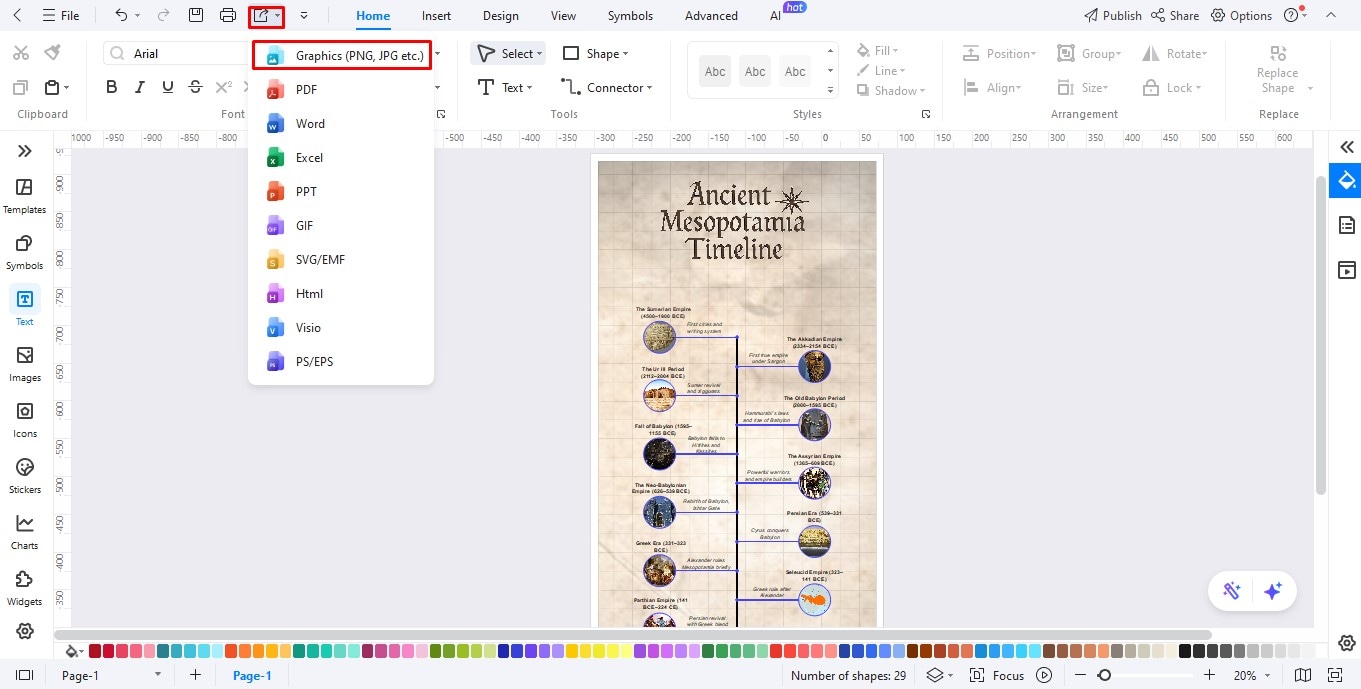Open the Fill style pane on right
Image resolution: width=1361 pixels, height=689 pixels.
(x=1346, y=181)
